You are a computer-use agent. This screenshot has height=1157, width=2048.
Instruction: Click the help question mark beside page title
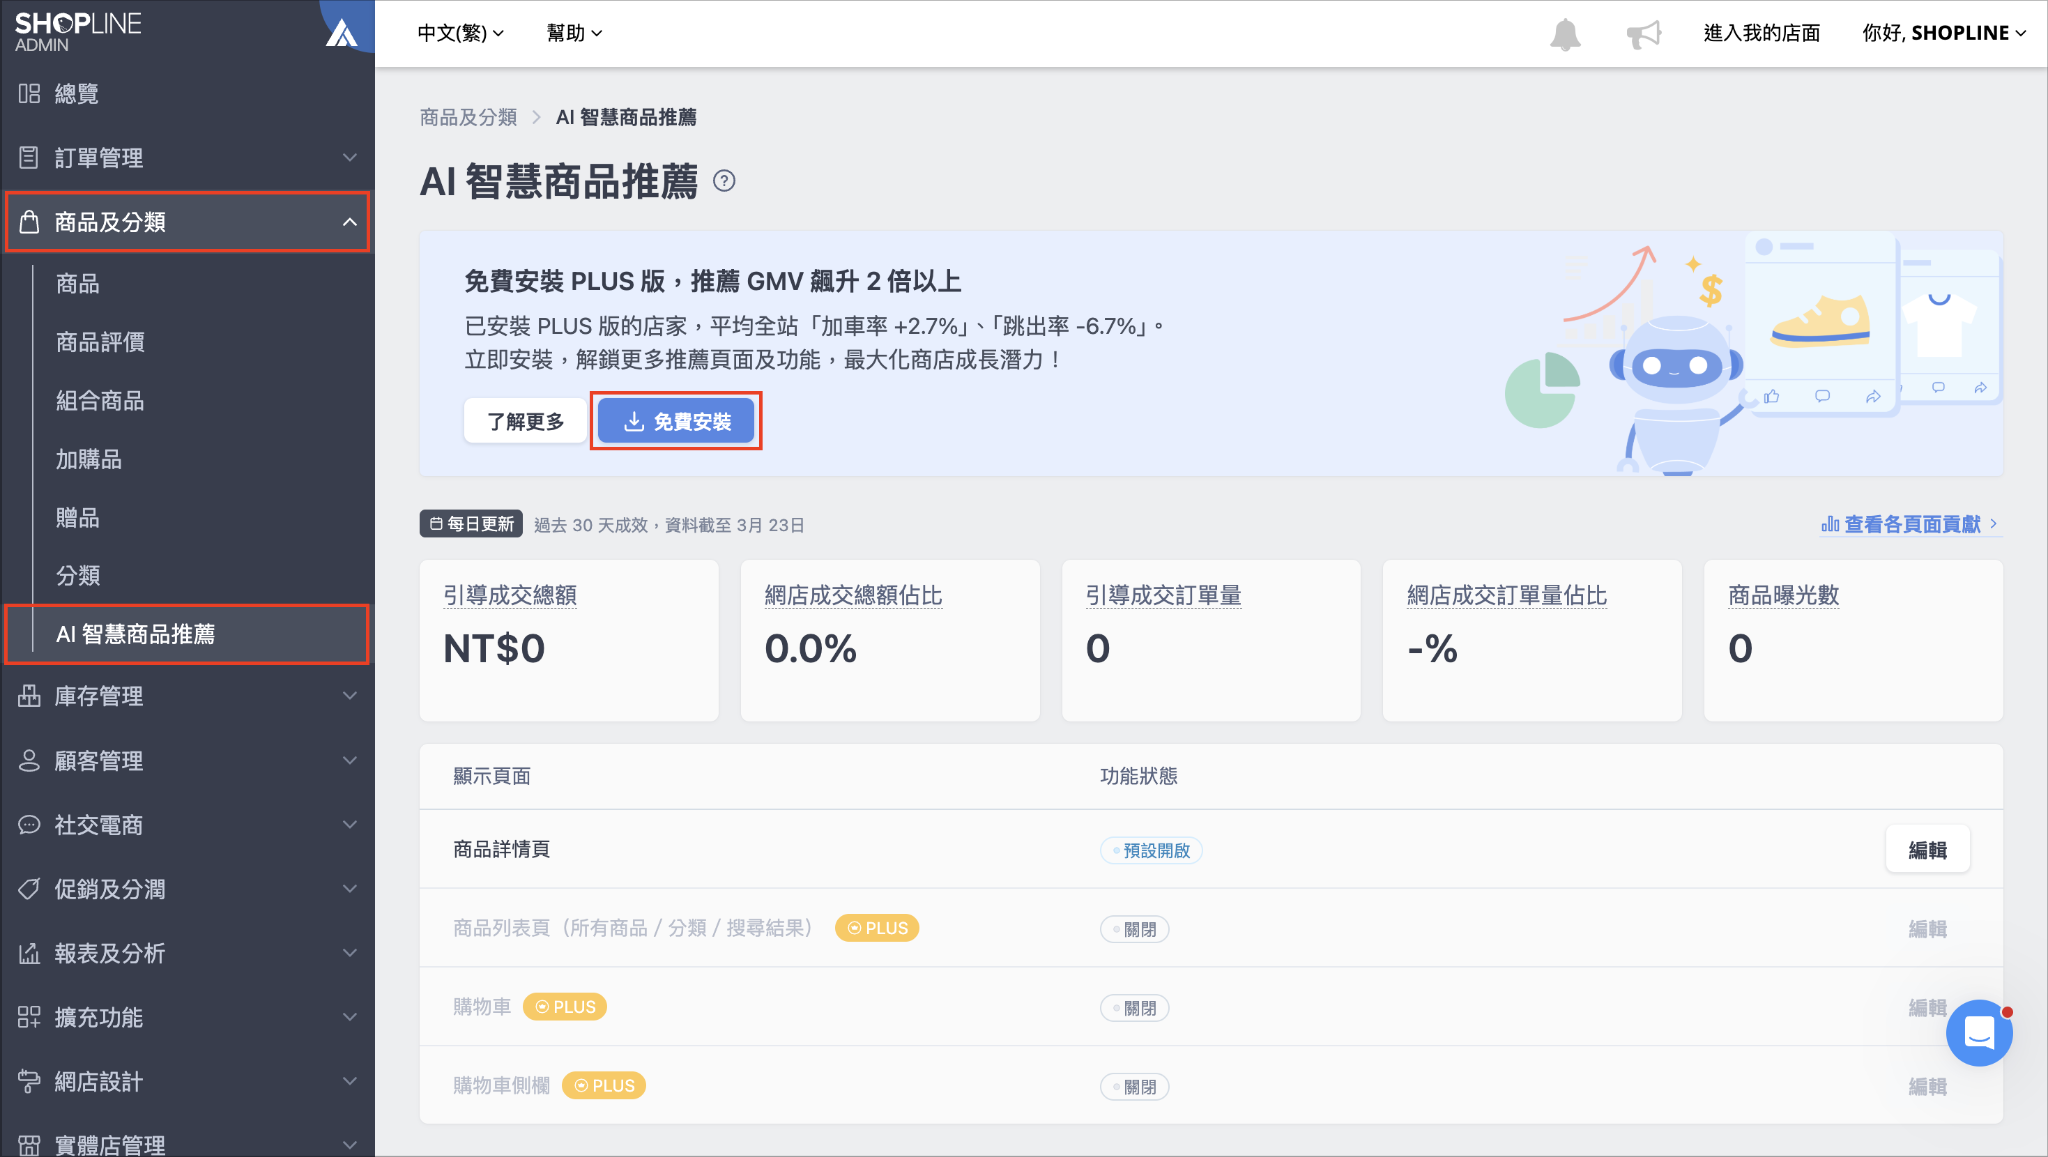(x=724, y=181)
